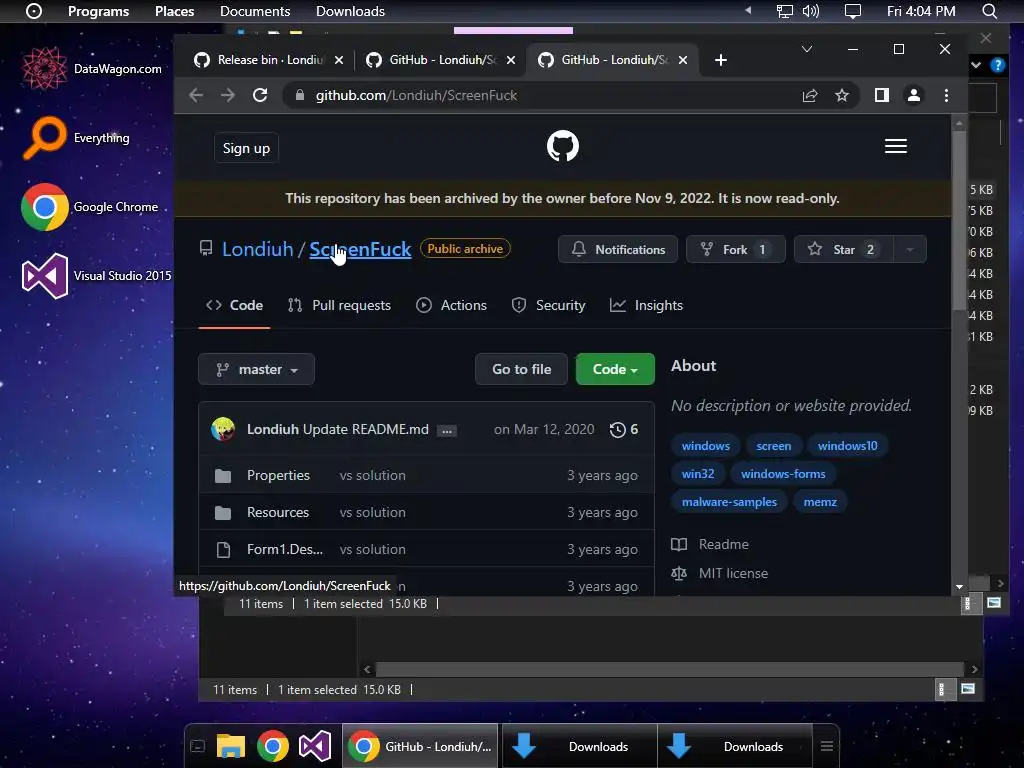Click the volume icon in top panel
The width and height of the screenshot is (1024, 768).
(x=810, y=11)
